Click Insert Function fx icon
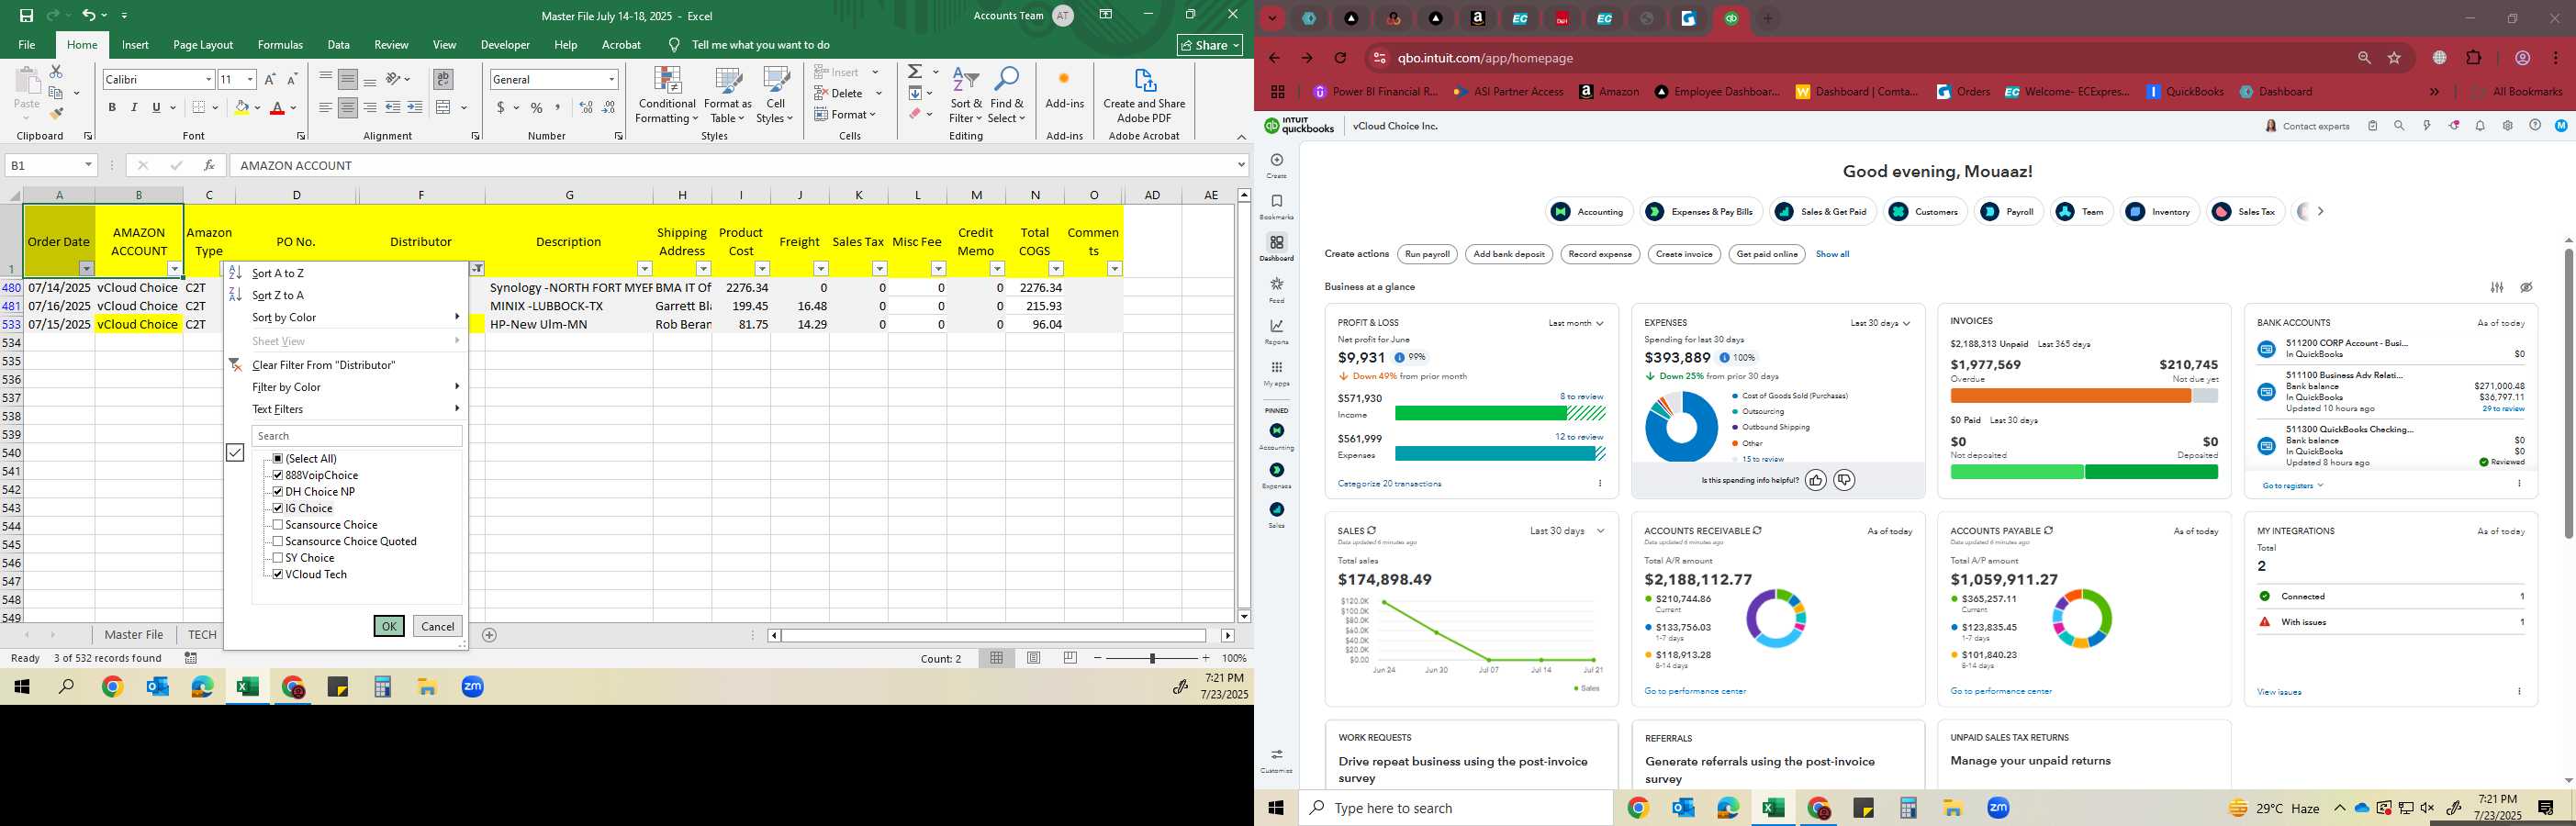Image resolution: width=2576 pixels, height=826 pixels. click(x=209, y=165)
